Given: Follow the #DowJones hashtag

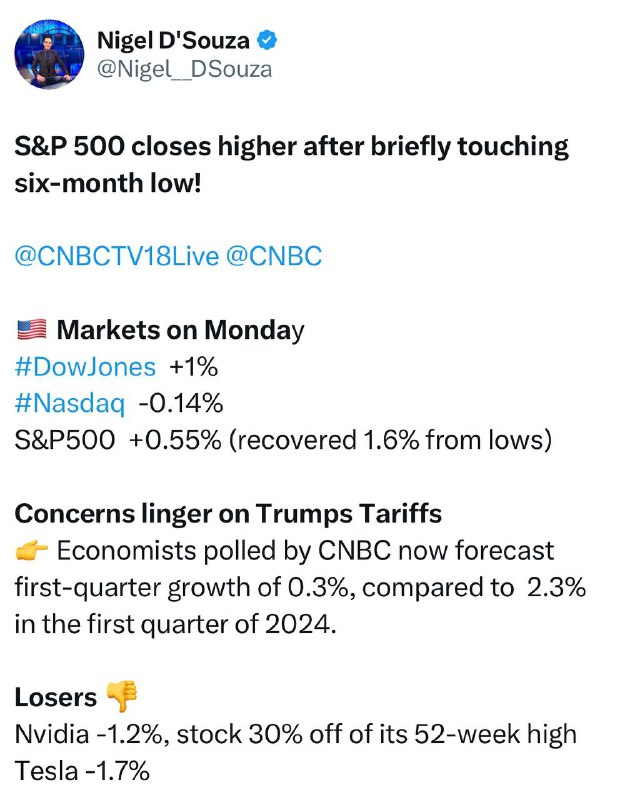Looking at the screenshot, I should pos(85,367).
